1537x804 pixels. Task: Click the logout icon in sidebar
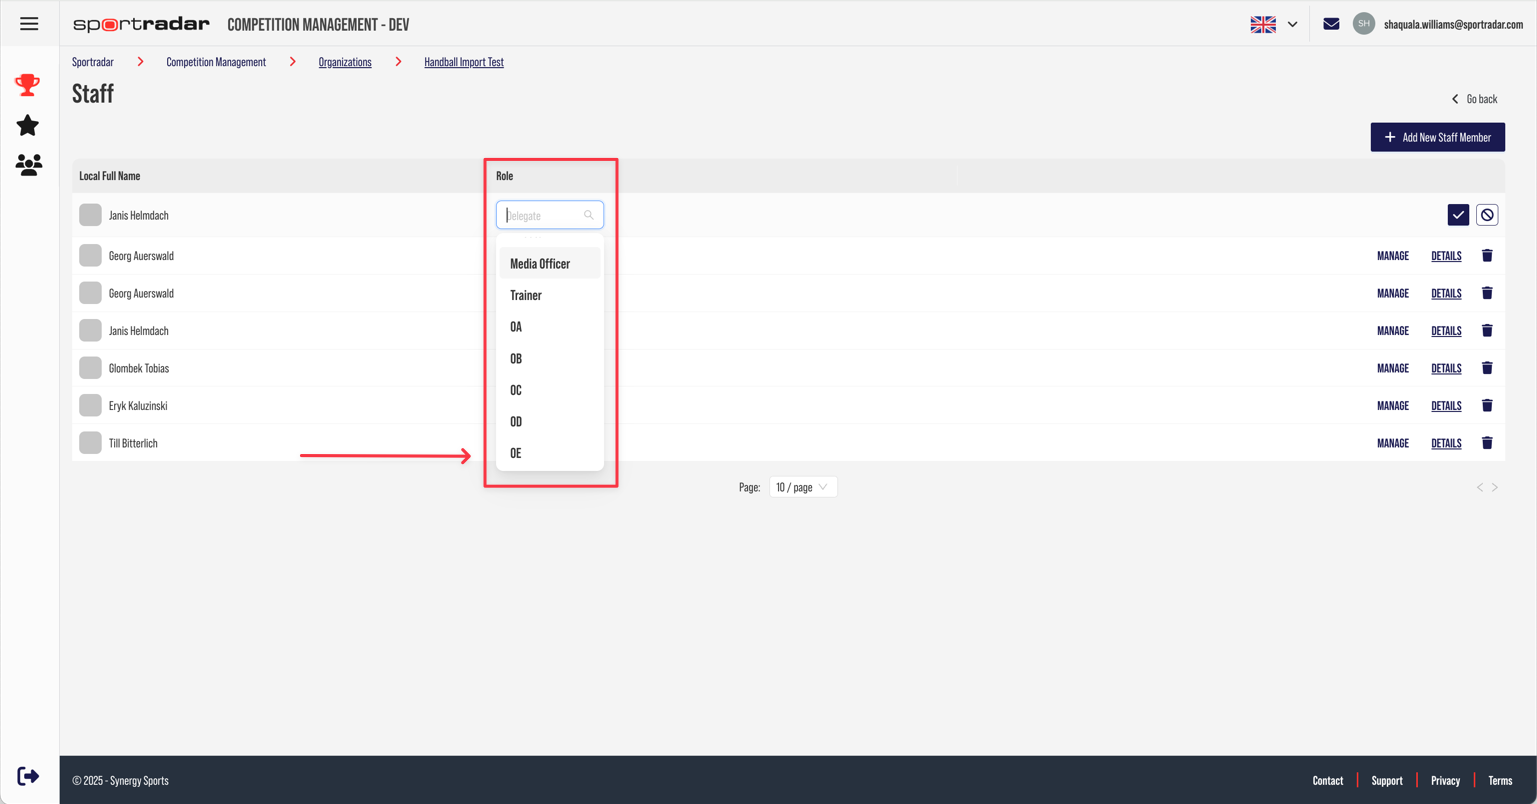(x=29, y=776)
